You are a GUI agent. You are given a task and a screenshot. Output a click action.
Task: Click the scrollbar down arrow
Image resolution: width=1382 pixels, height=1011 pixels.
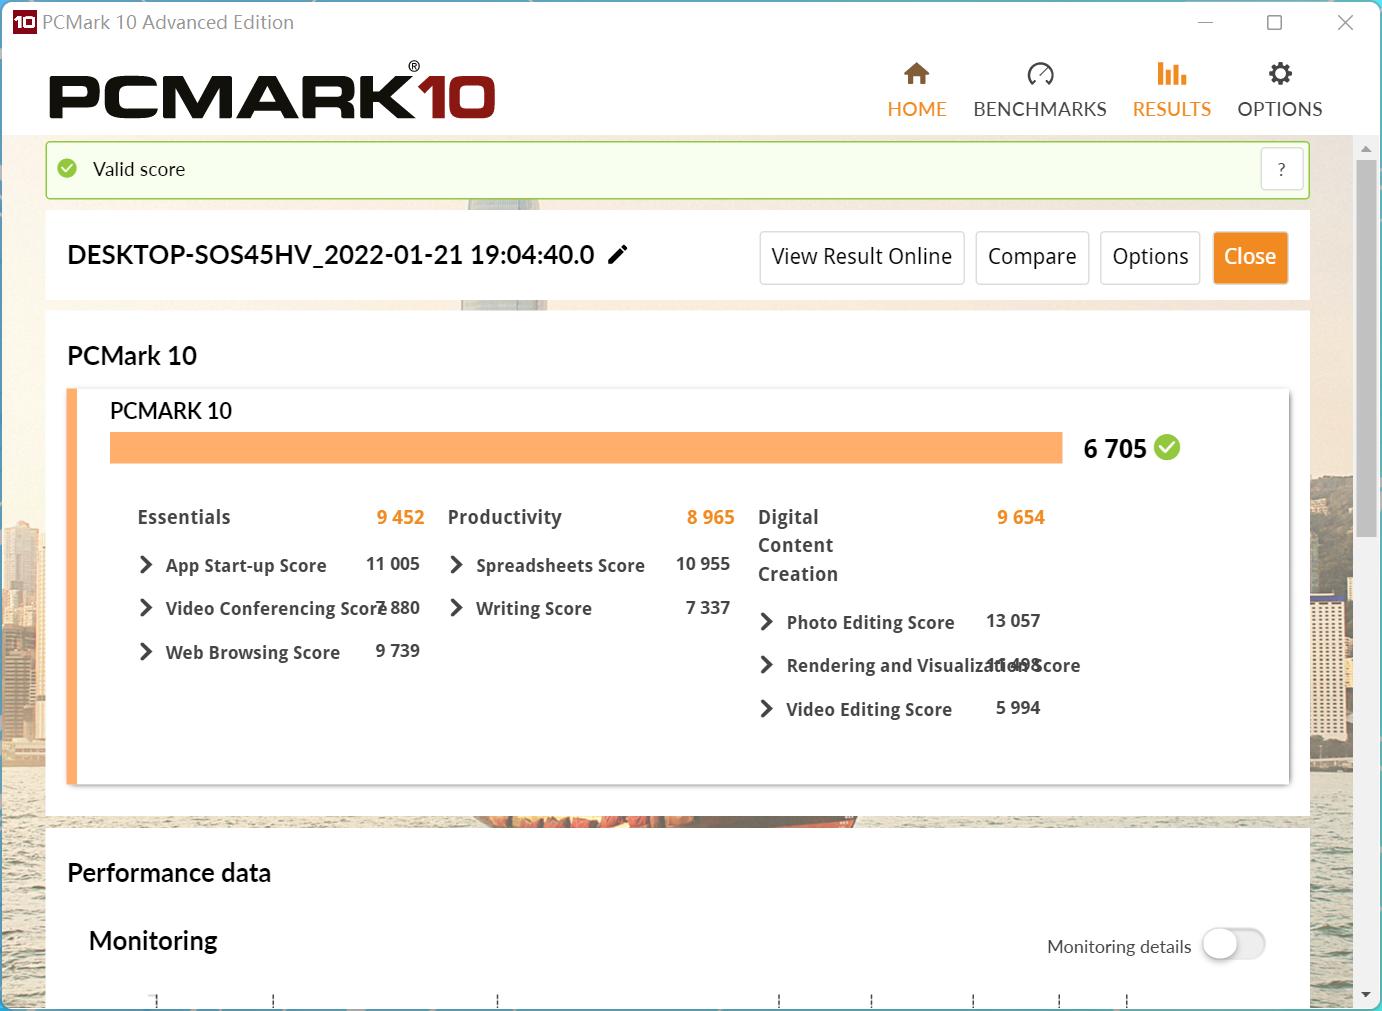(x=1366, y=995)
